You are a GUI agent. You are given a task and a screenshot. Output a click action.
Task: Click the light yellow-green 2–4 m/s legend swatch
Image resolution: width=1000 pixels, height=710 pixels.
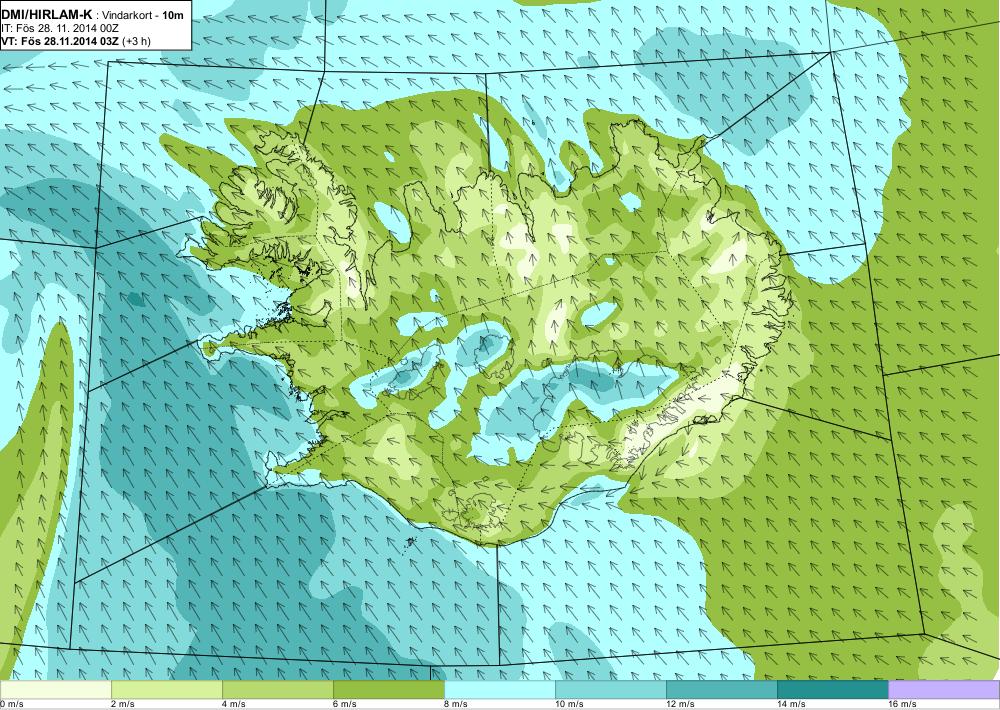point(166,690)
